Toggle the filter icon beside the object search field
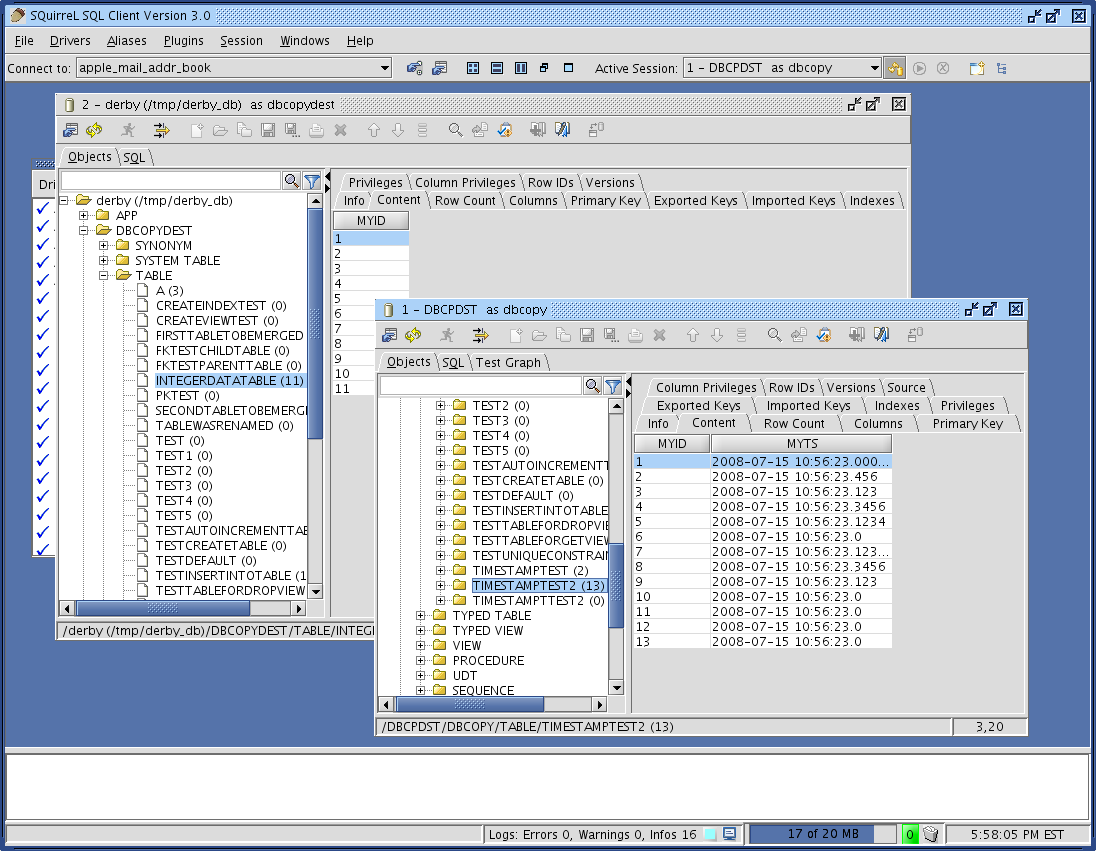The width and height of the screenshot is (1096, 851). 613,385
